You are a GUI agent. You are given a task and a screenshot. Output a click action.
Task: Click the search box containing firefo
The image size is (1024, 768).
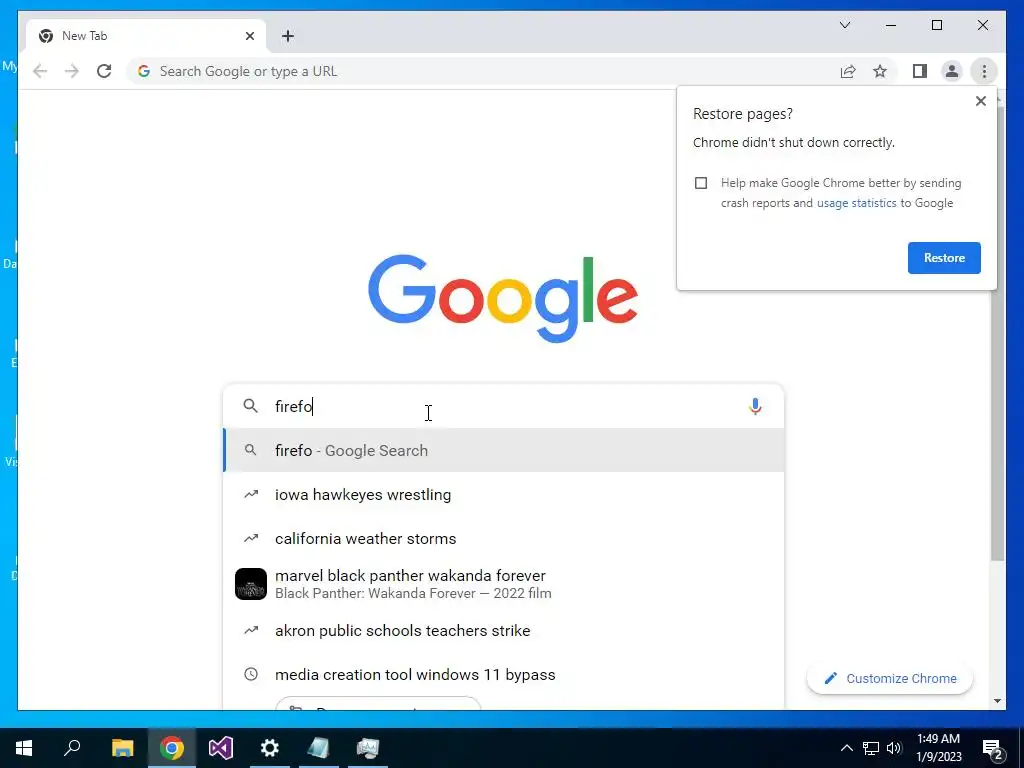tap(503, 406)
